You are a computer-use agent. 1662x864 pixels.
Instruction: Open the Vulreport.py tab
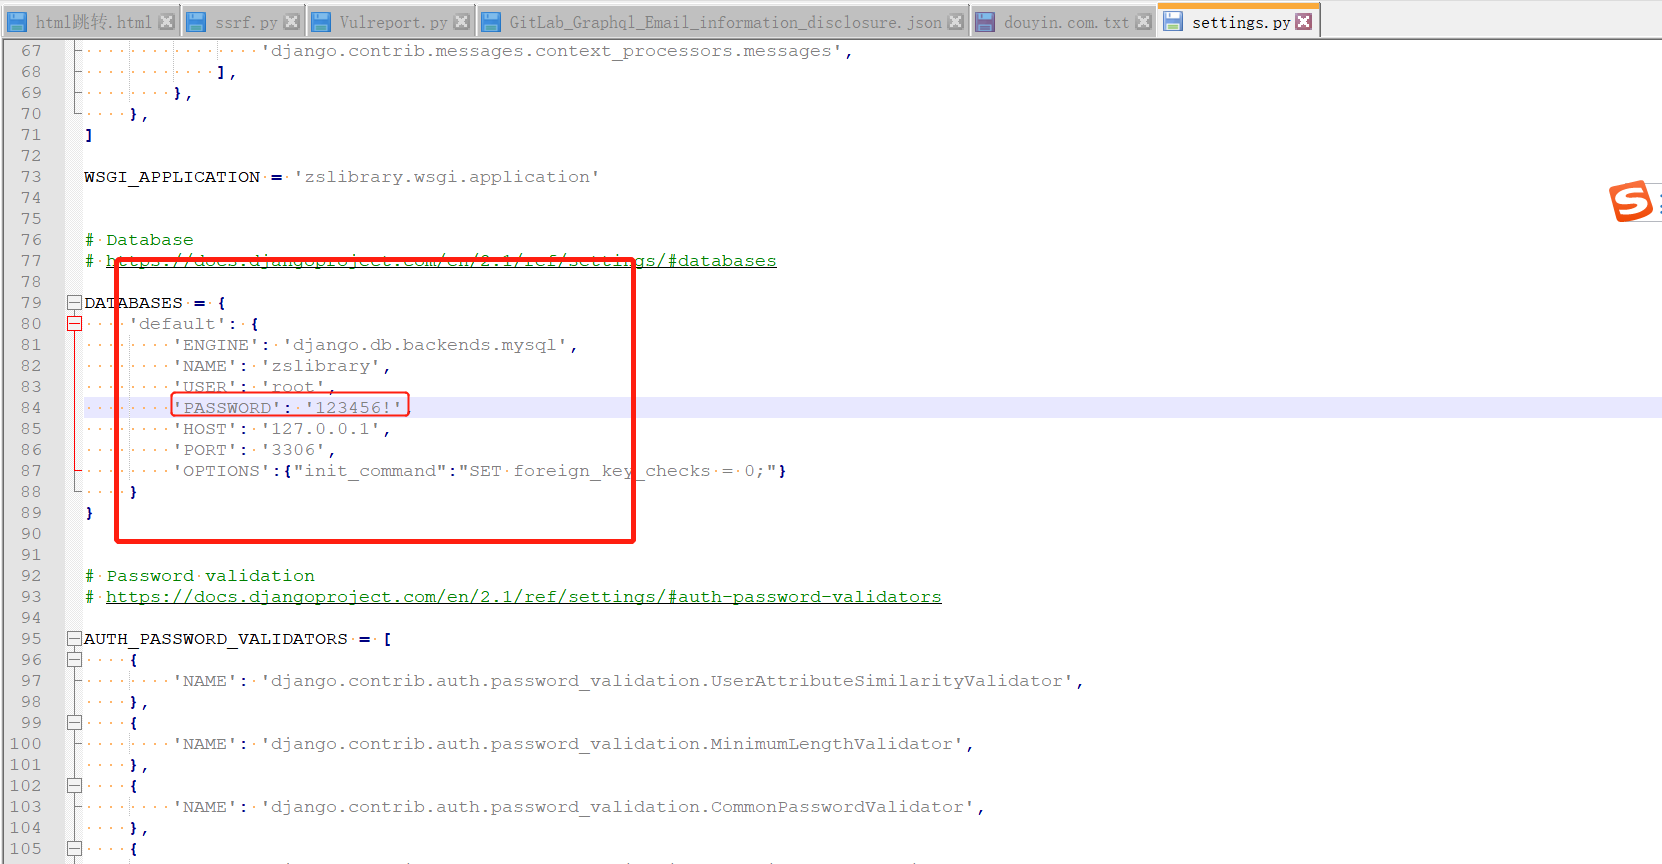pos(393,22)
